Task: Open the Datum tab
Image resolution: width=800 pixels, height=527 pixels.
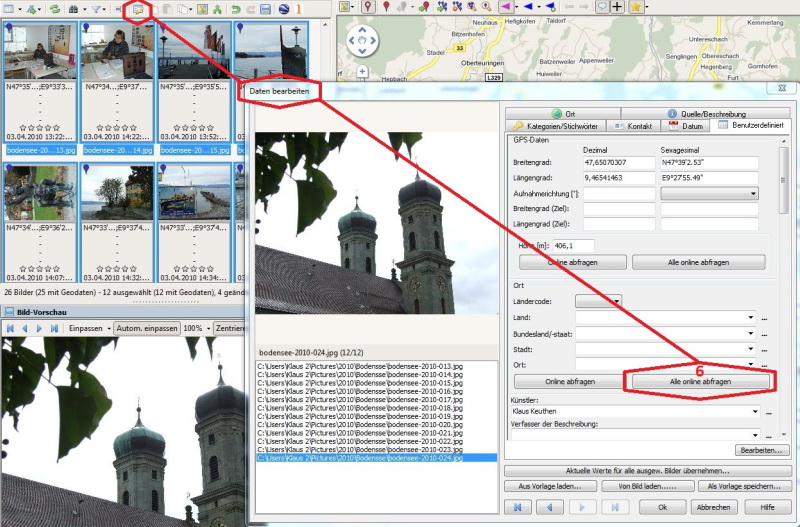Action: tap(685, 126)
